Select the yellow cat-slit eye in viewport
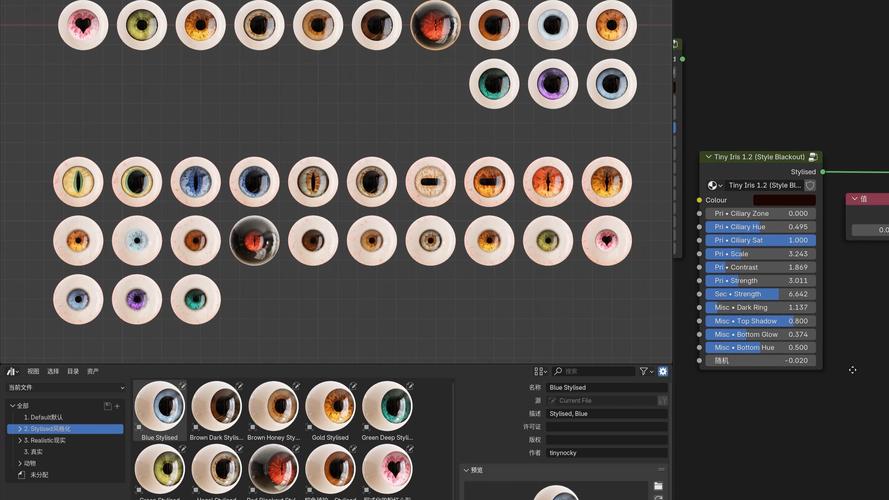889x500 pixels. click(78, 181)
